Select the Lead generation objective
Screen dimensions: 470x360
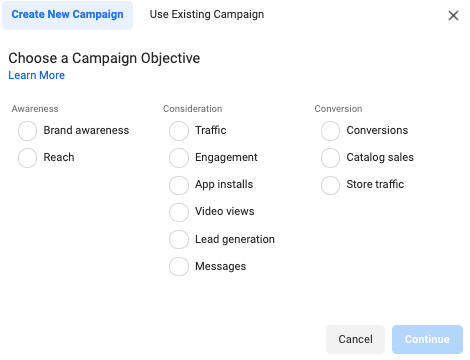coord(179,239)
